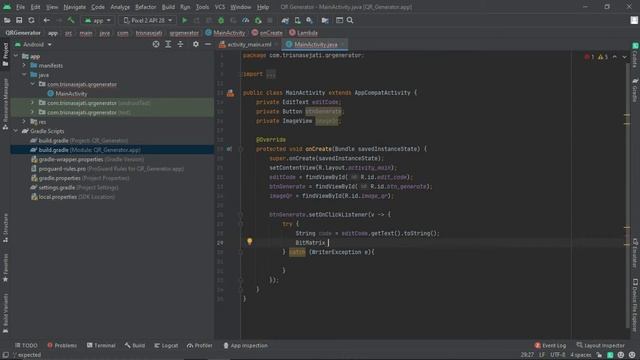Open the AVD Manager icon

[297, 20]
